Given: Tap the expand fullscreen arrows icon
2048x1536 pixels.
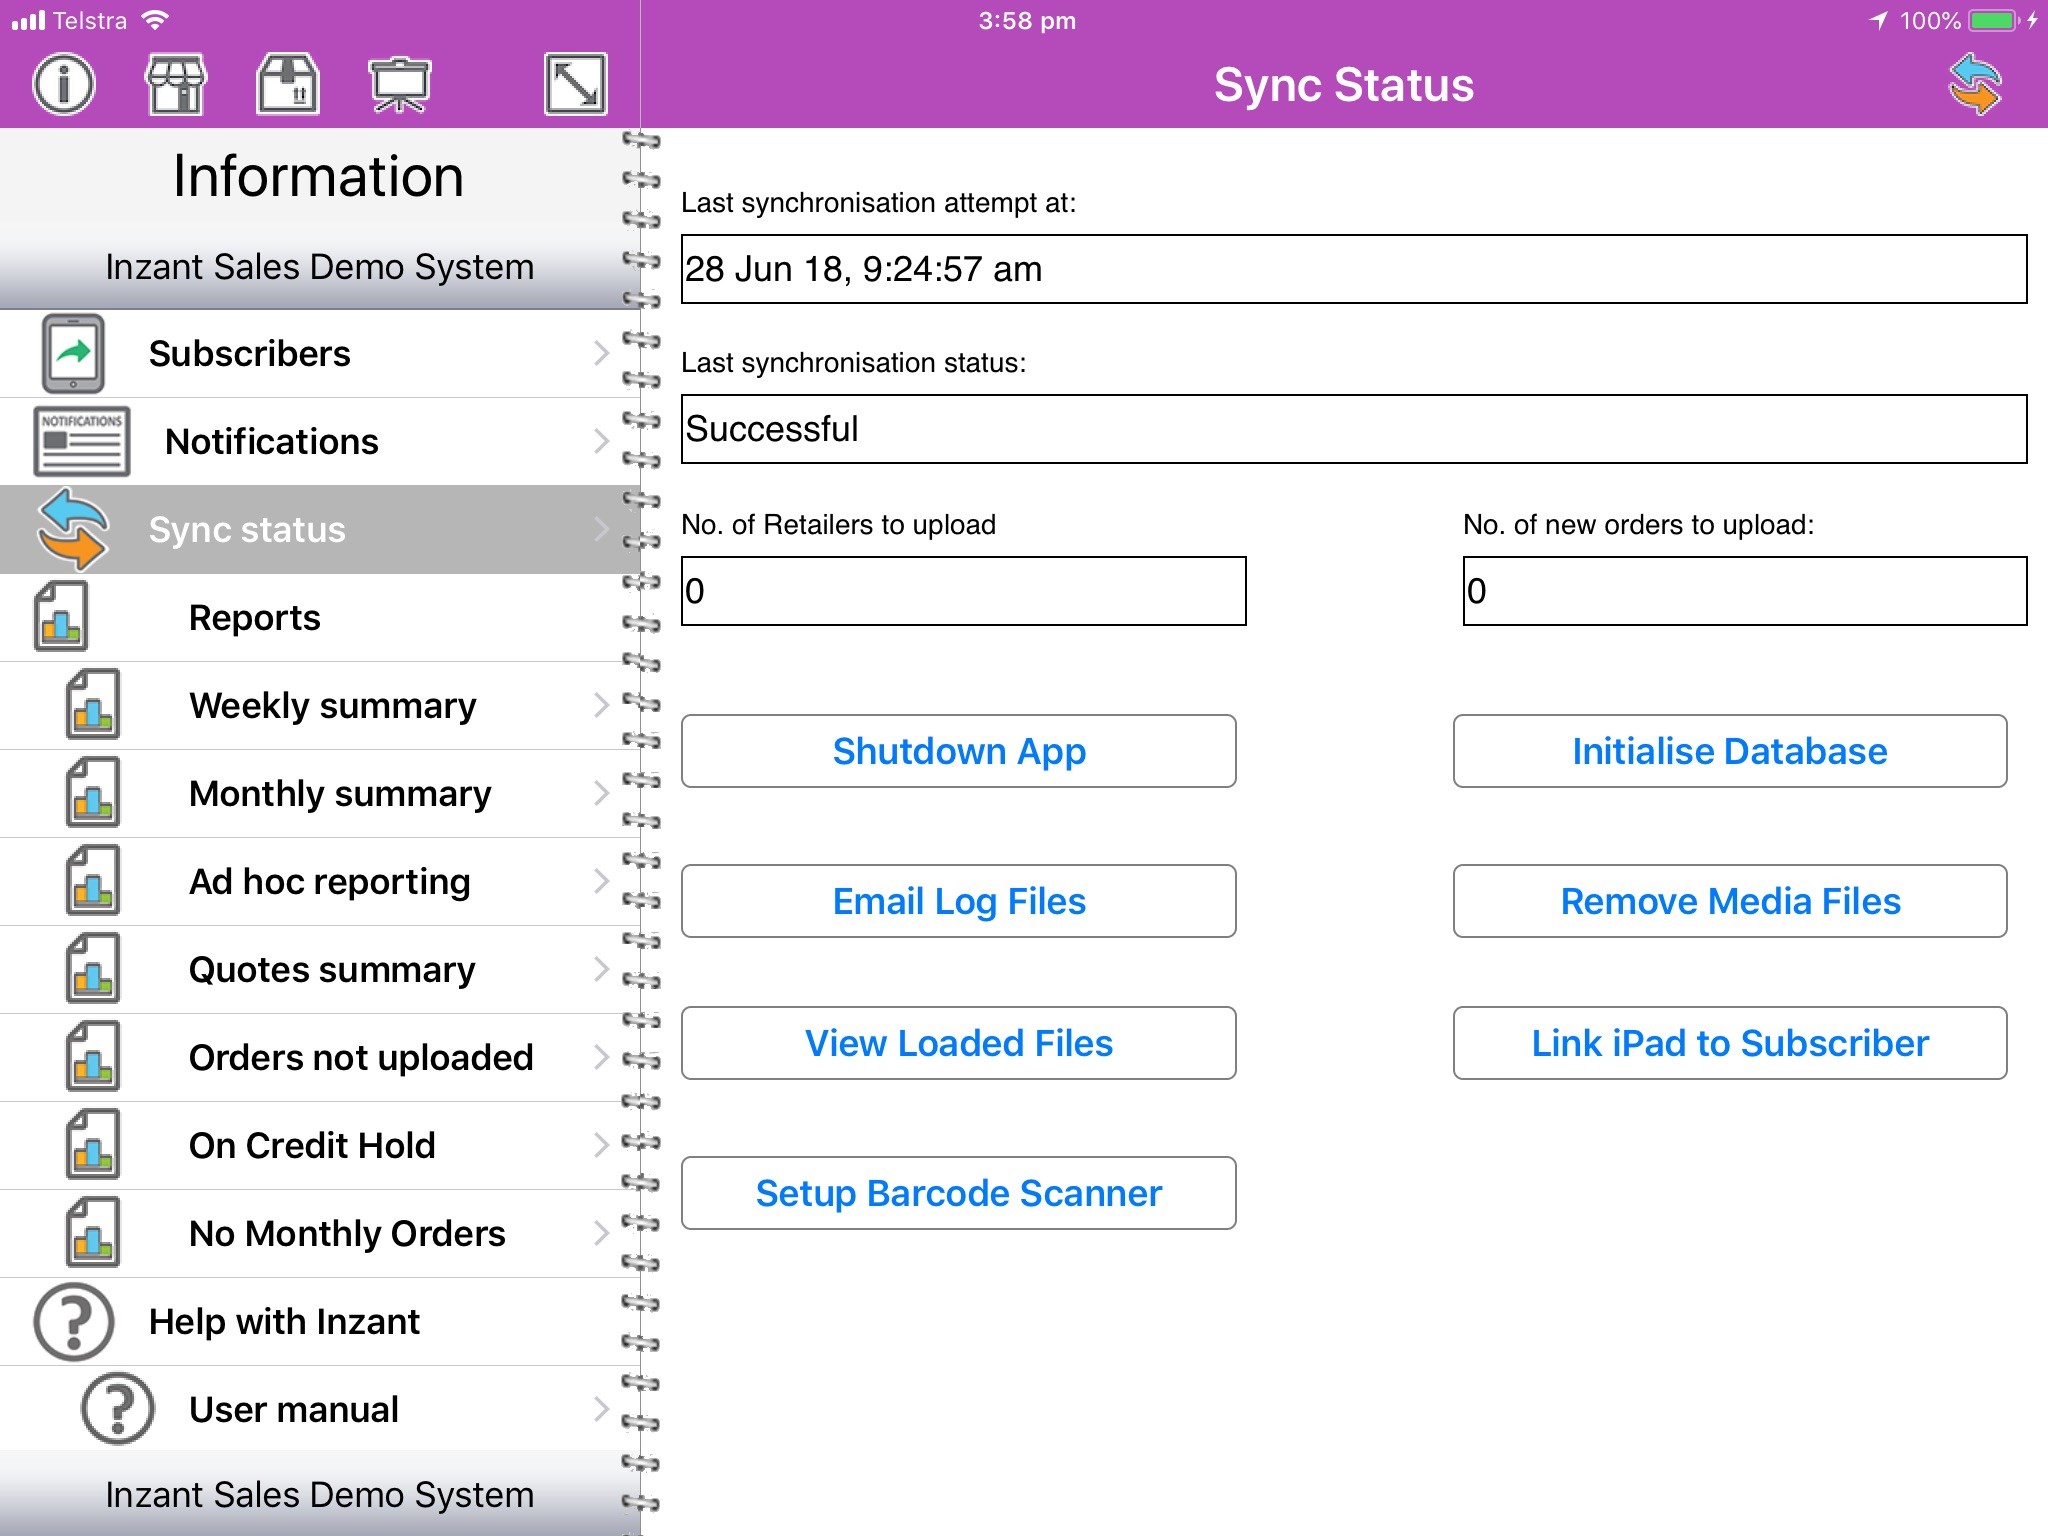Looking at the screenshot, I should pos(575,84).
